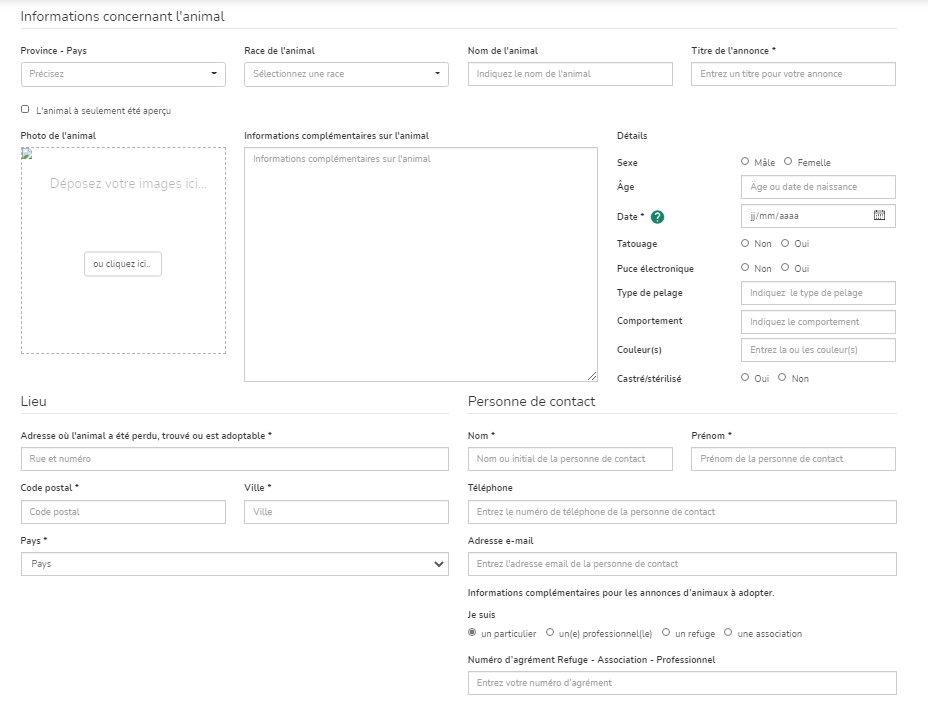Viewport: 928px width, 706px height.
Task: Select Non for Castré/stérilisé
Action: 782,378
